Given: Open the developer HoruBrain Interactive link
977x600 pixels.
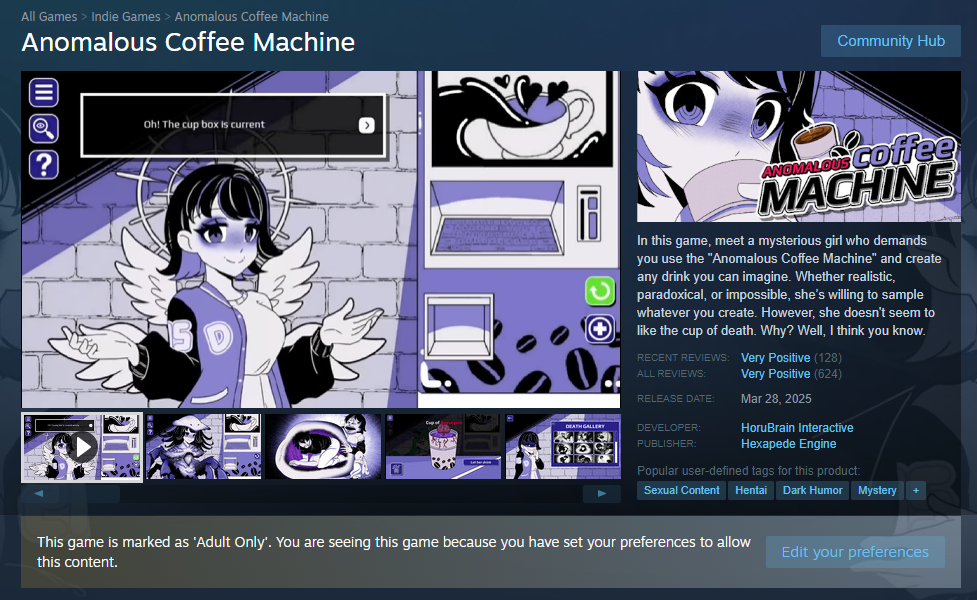Looking at the screenshot, I should tap(797, 427).
